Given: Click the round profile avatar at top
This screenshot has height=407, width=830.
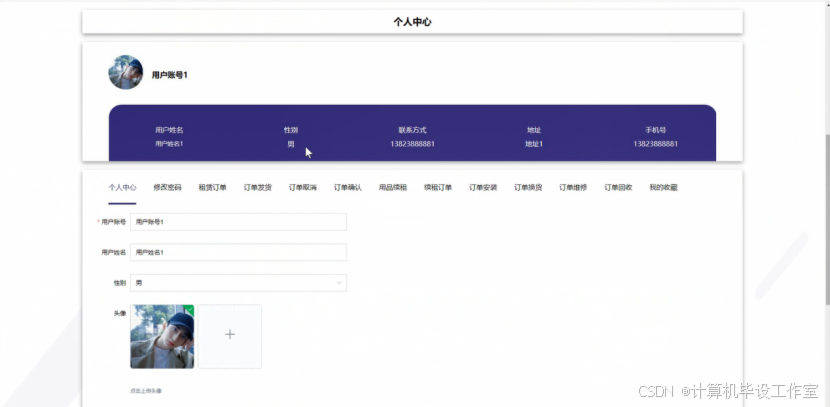Looking at the screenshot, I should [x=125, y=72].
